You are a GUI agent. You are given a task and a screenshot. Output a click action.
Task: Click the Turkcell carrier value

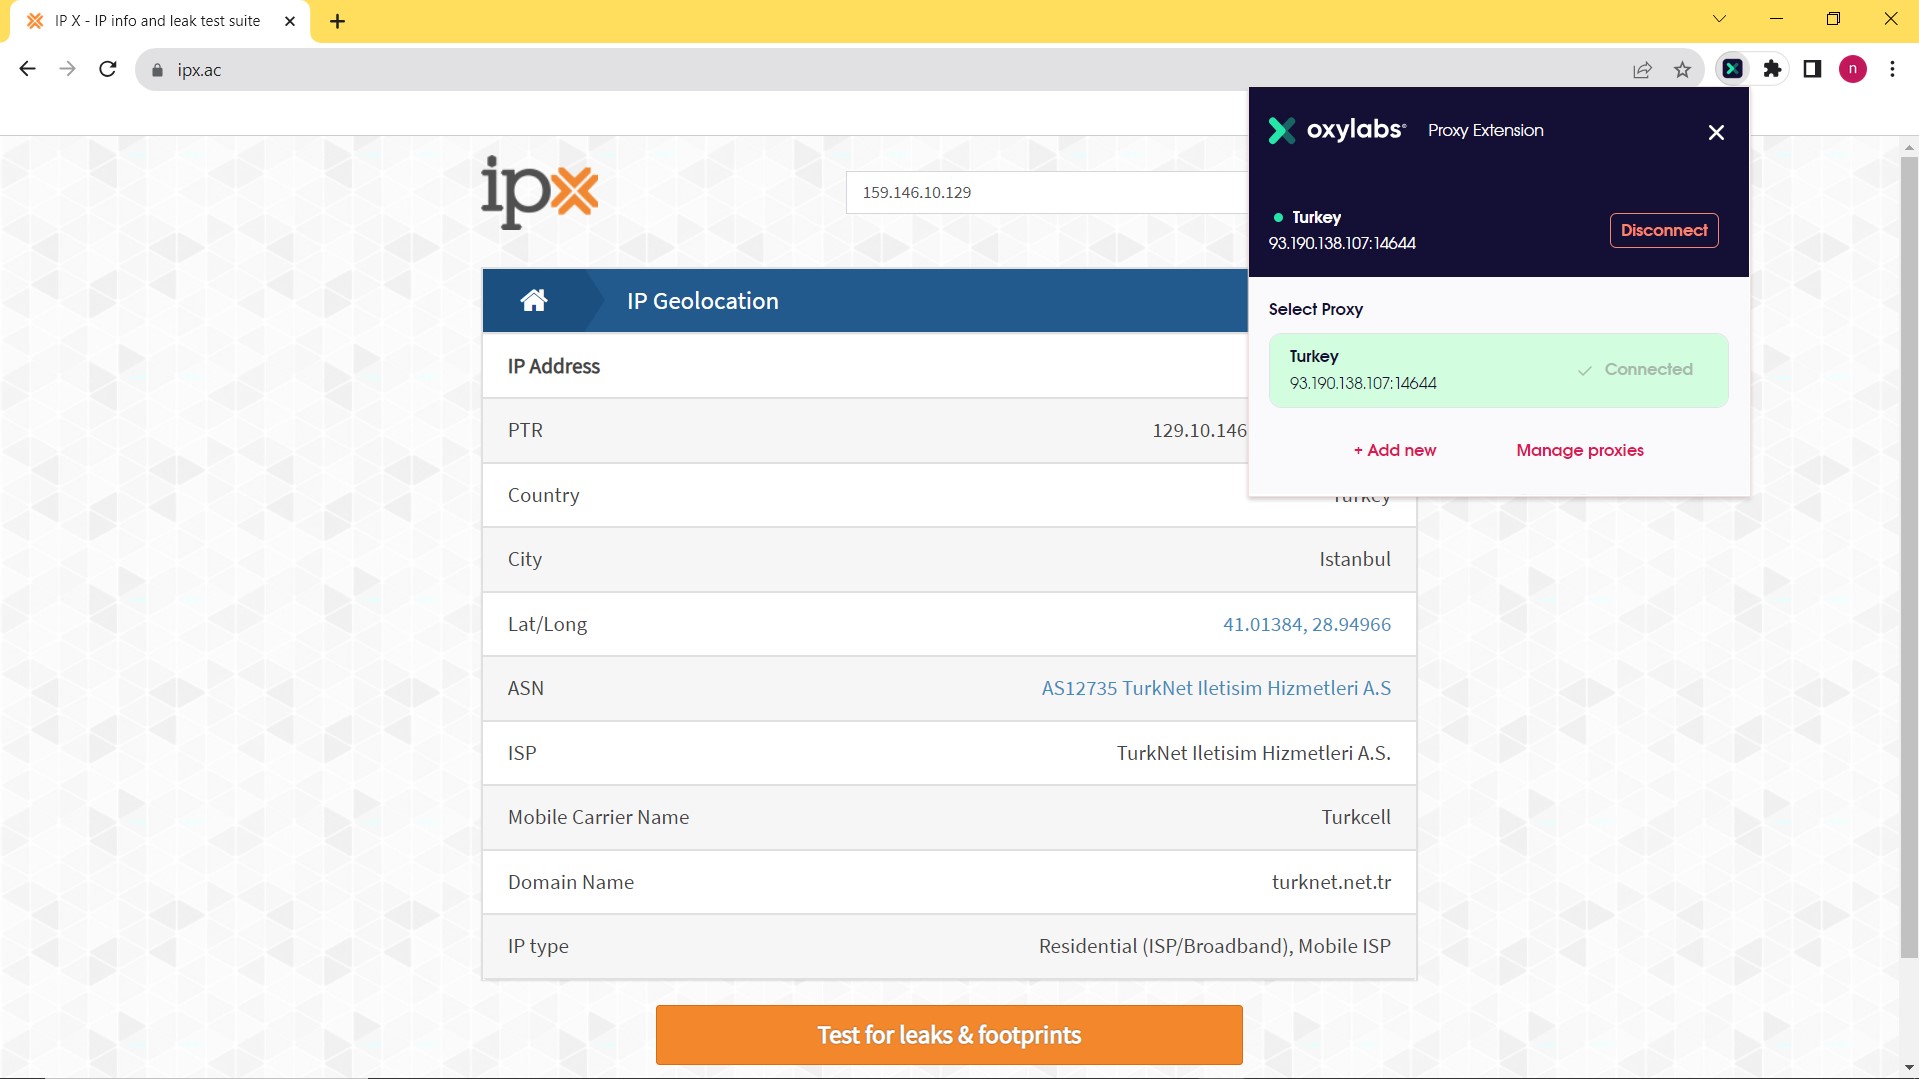pyautogui.click(x=1355, y=817)
